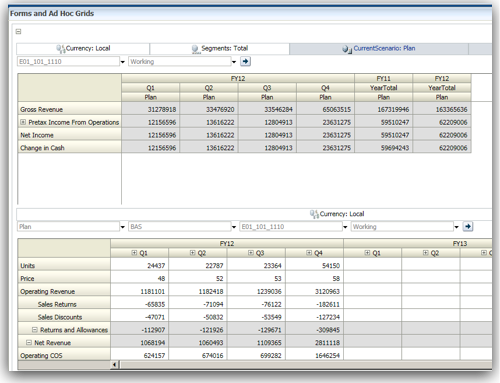Click Sales Discounts Q1 cell -47071
500x383 pixels.
139,317
